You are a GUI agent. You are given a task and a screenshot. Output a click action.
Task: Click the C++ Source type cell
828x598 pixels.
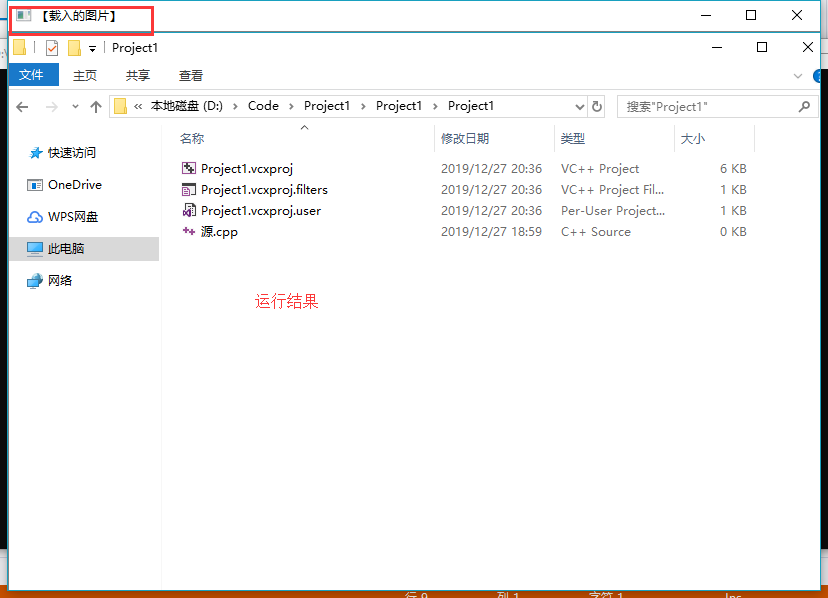tap(596, 232)
